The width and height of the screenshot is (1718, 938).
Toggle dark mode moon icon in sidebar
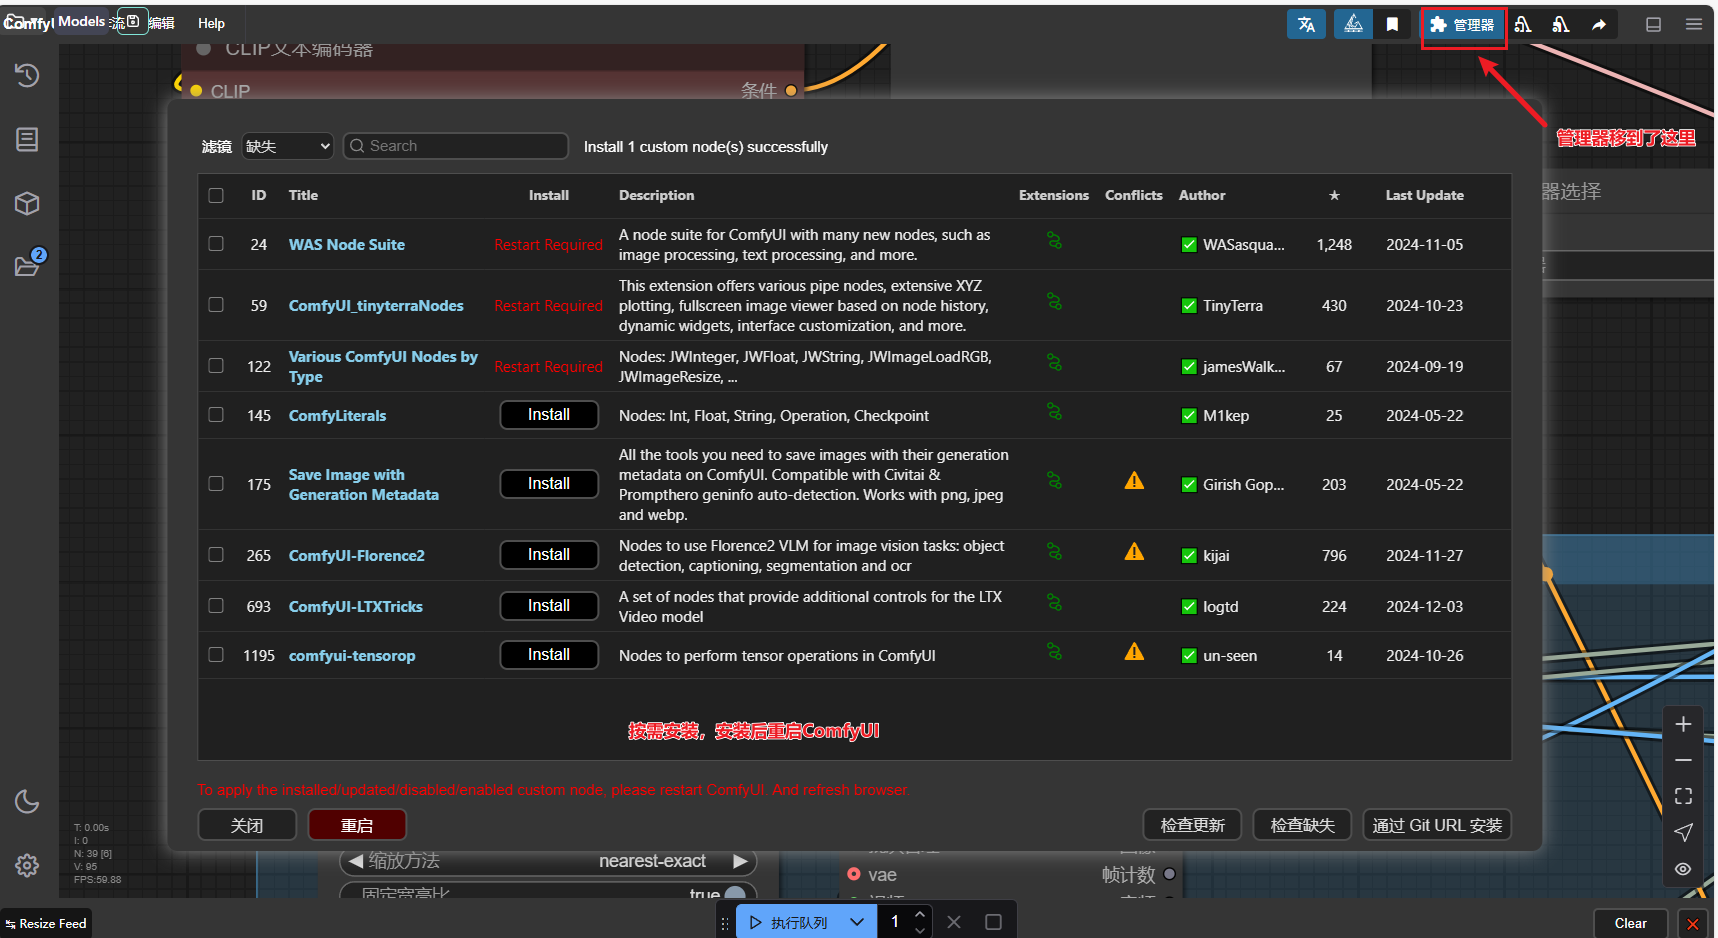point(27,802)
